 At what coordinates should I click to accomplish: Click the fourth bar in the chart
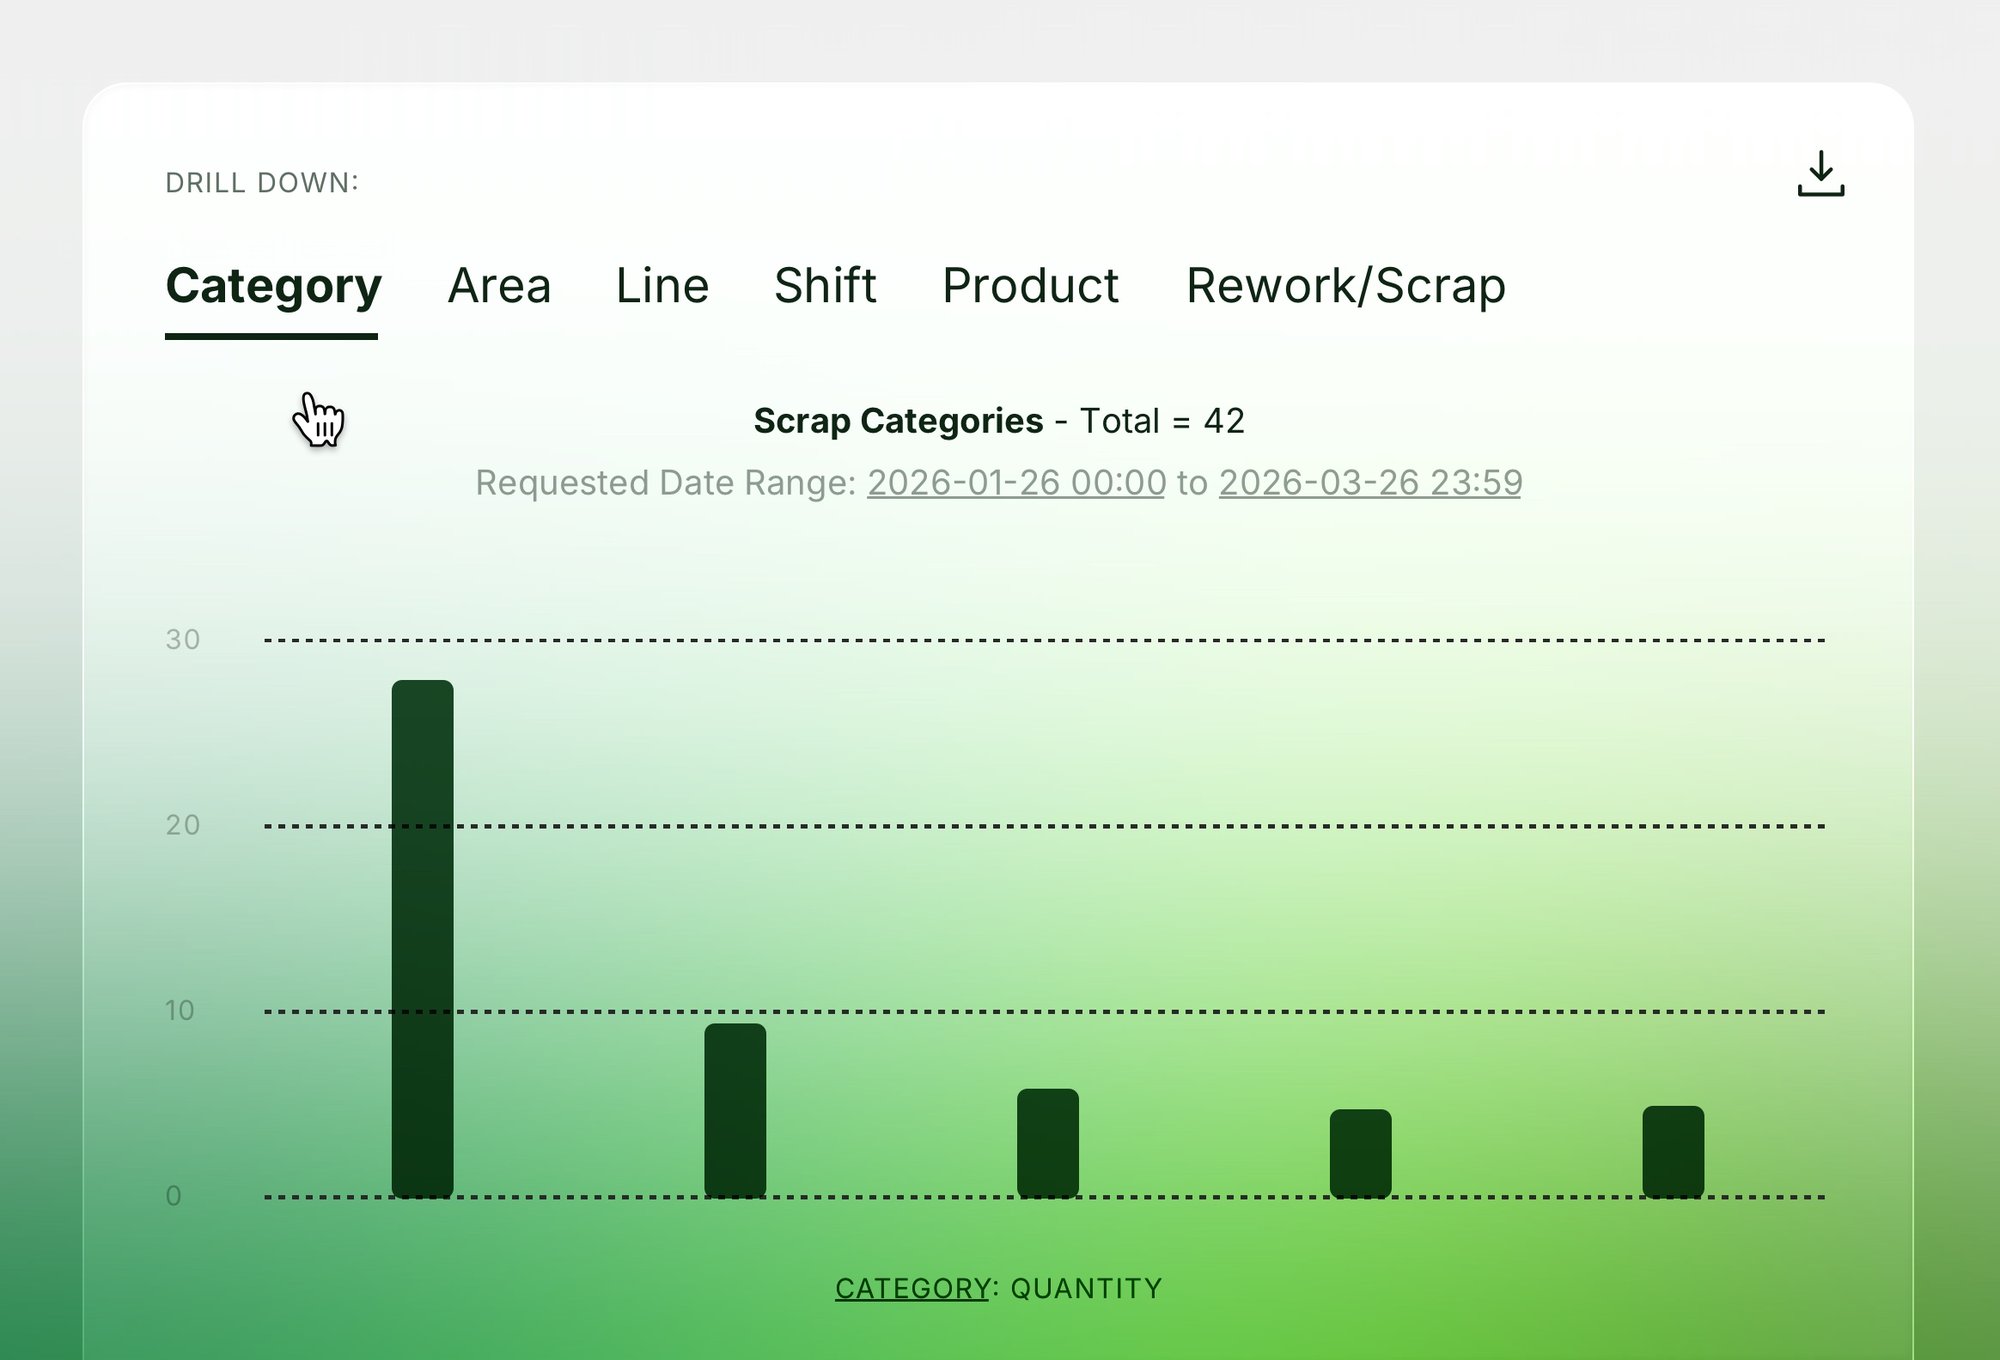pos(1360,1153)
